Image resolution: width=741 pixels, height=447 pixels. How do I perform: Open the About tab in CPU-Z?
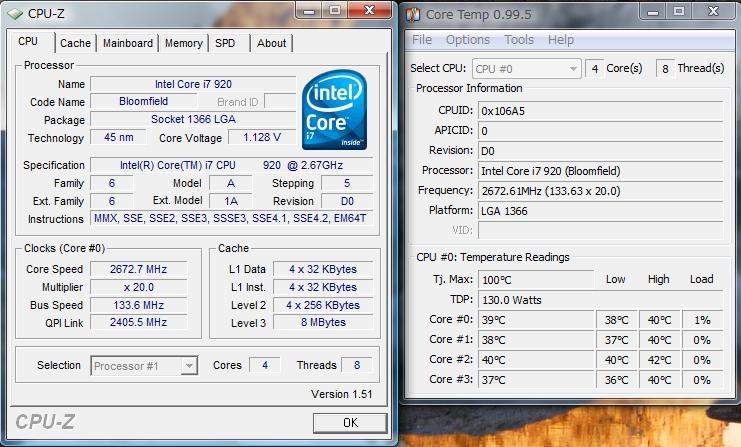pyautogui.click(x=271, y=43)
